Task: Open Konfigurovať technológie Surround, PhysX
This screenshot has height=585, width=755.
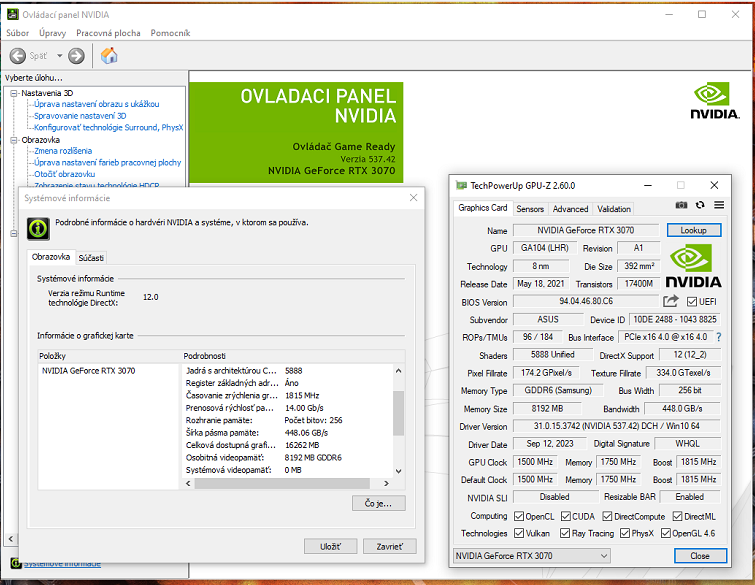Action: (x=109, y=127)
